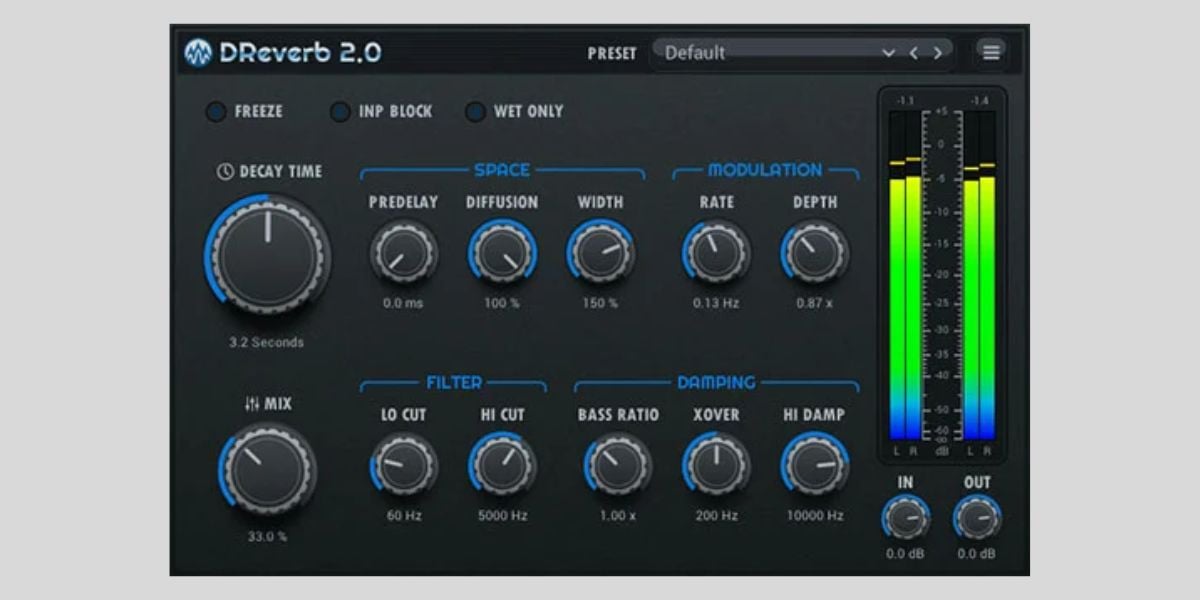Click the DReverb logo icon
The width and height of the screenshot is (1200, 600).
[x=198, y=53]
